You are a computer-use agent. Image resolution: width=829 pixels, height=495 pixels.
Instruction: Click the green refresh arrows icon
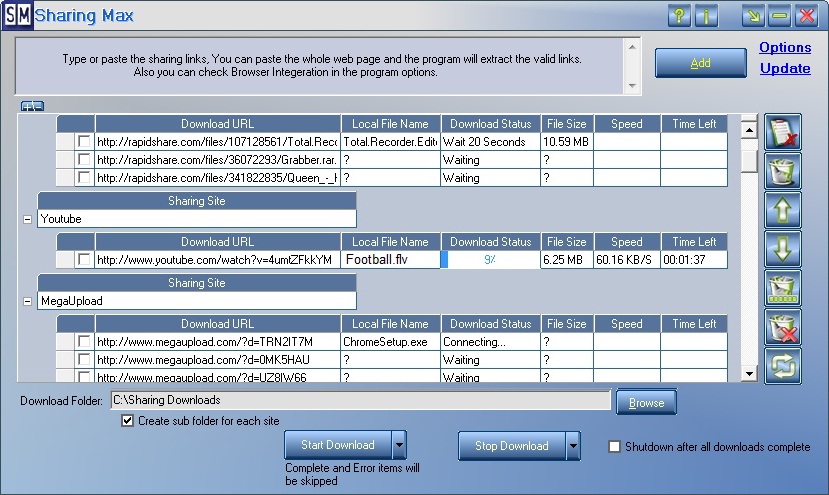pyautogui.click(x=783, y=366)
